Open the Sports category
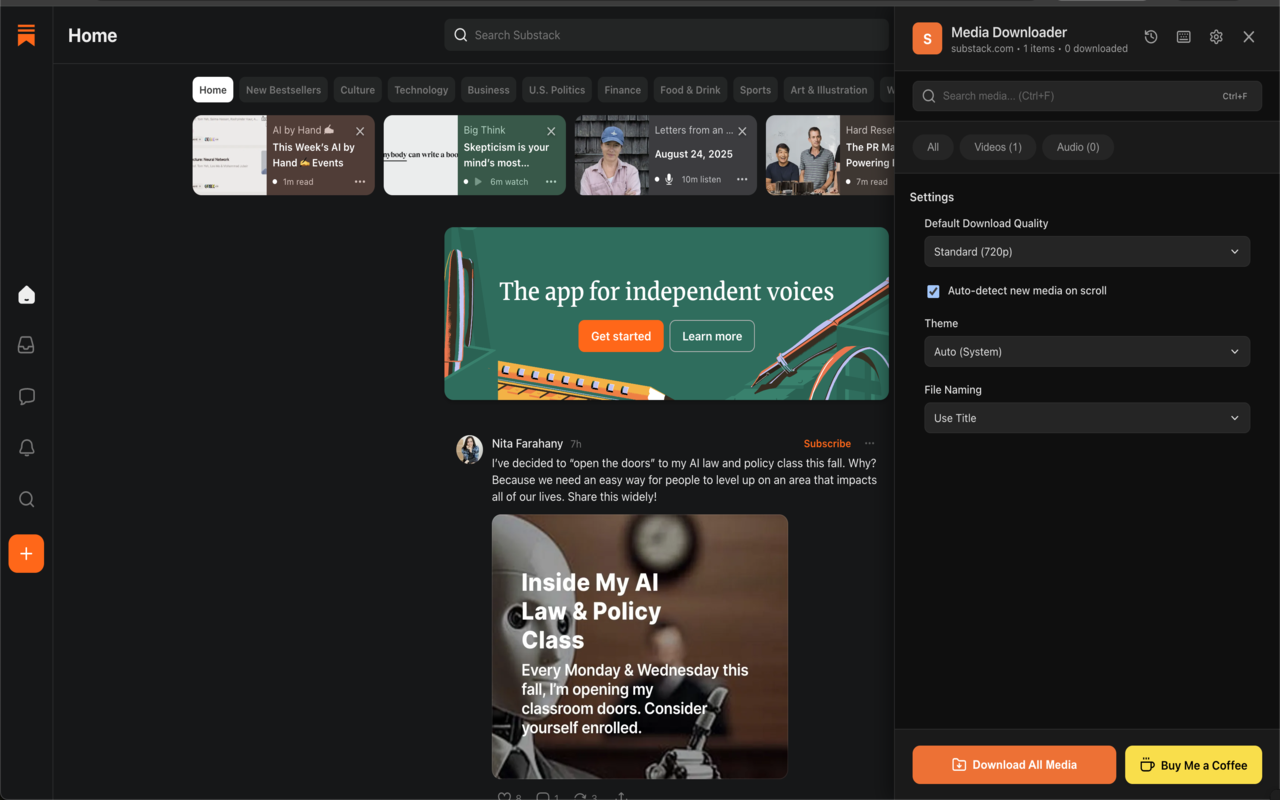Image resolution: width=1280 pixels, height=800 pixels. (x=755, y=90)
